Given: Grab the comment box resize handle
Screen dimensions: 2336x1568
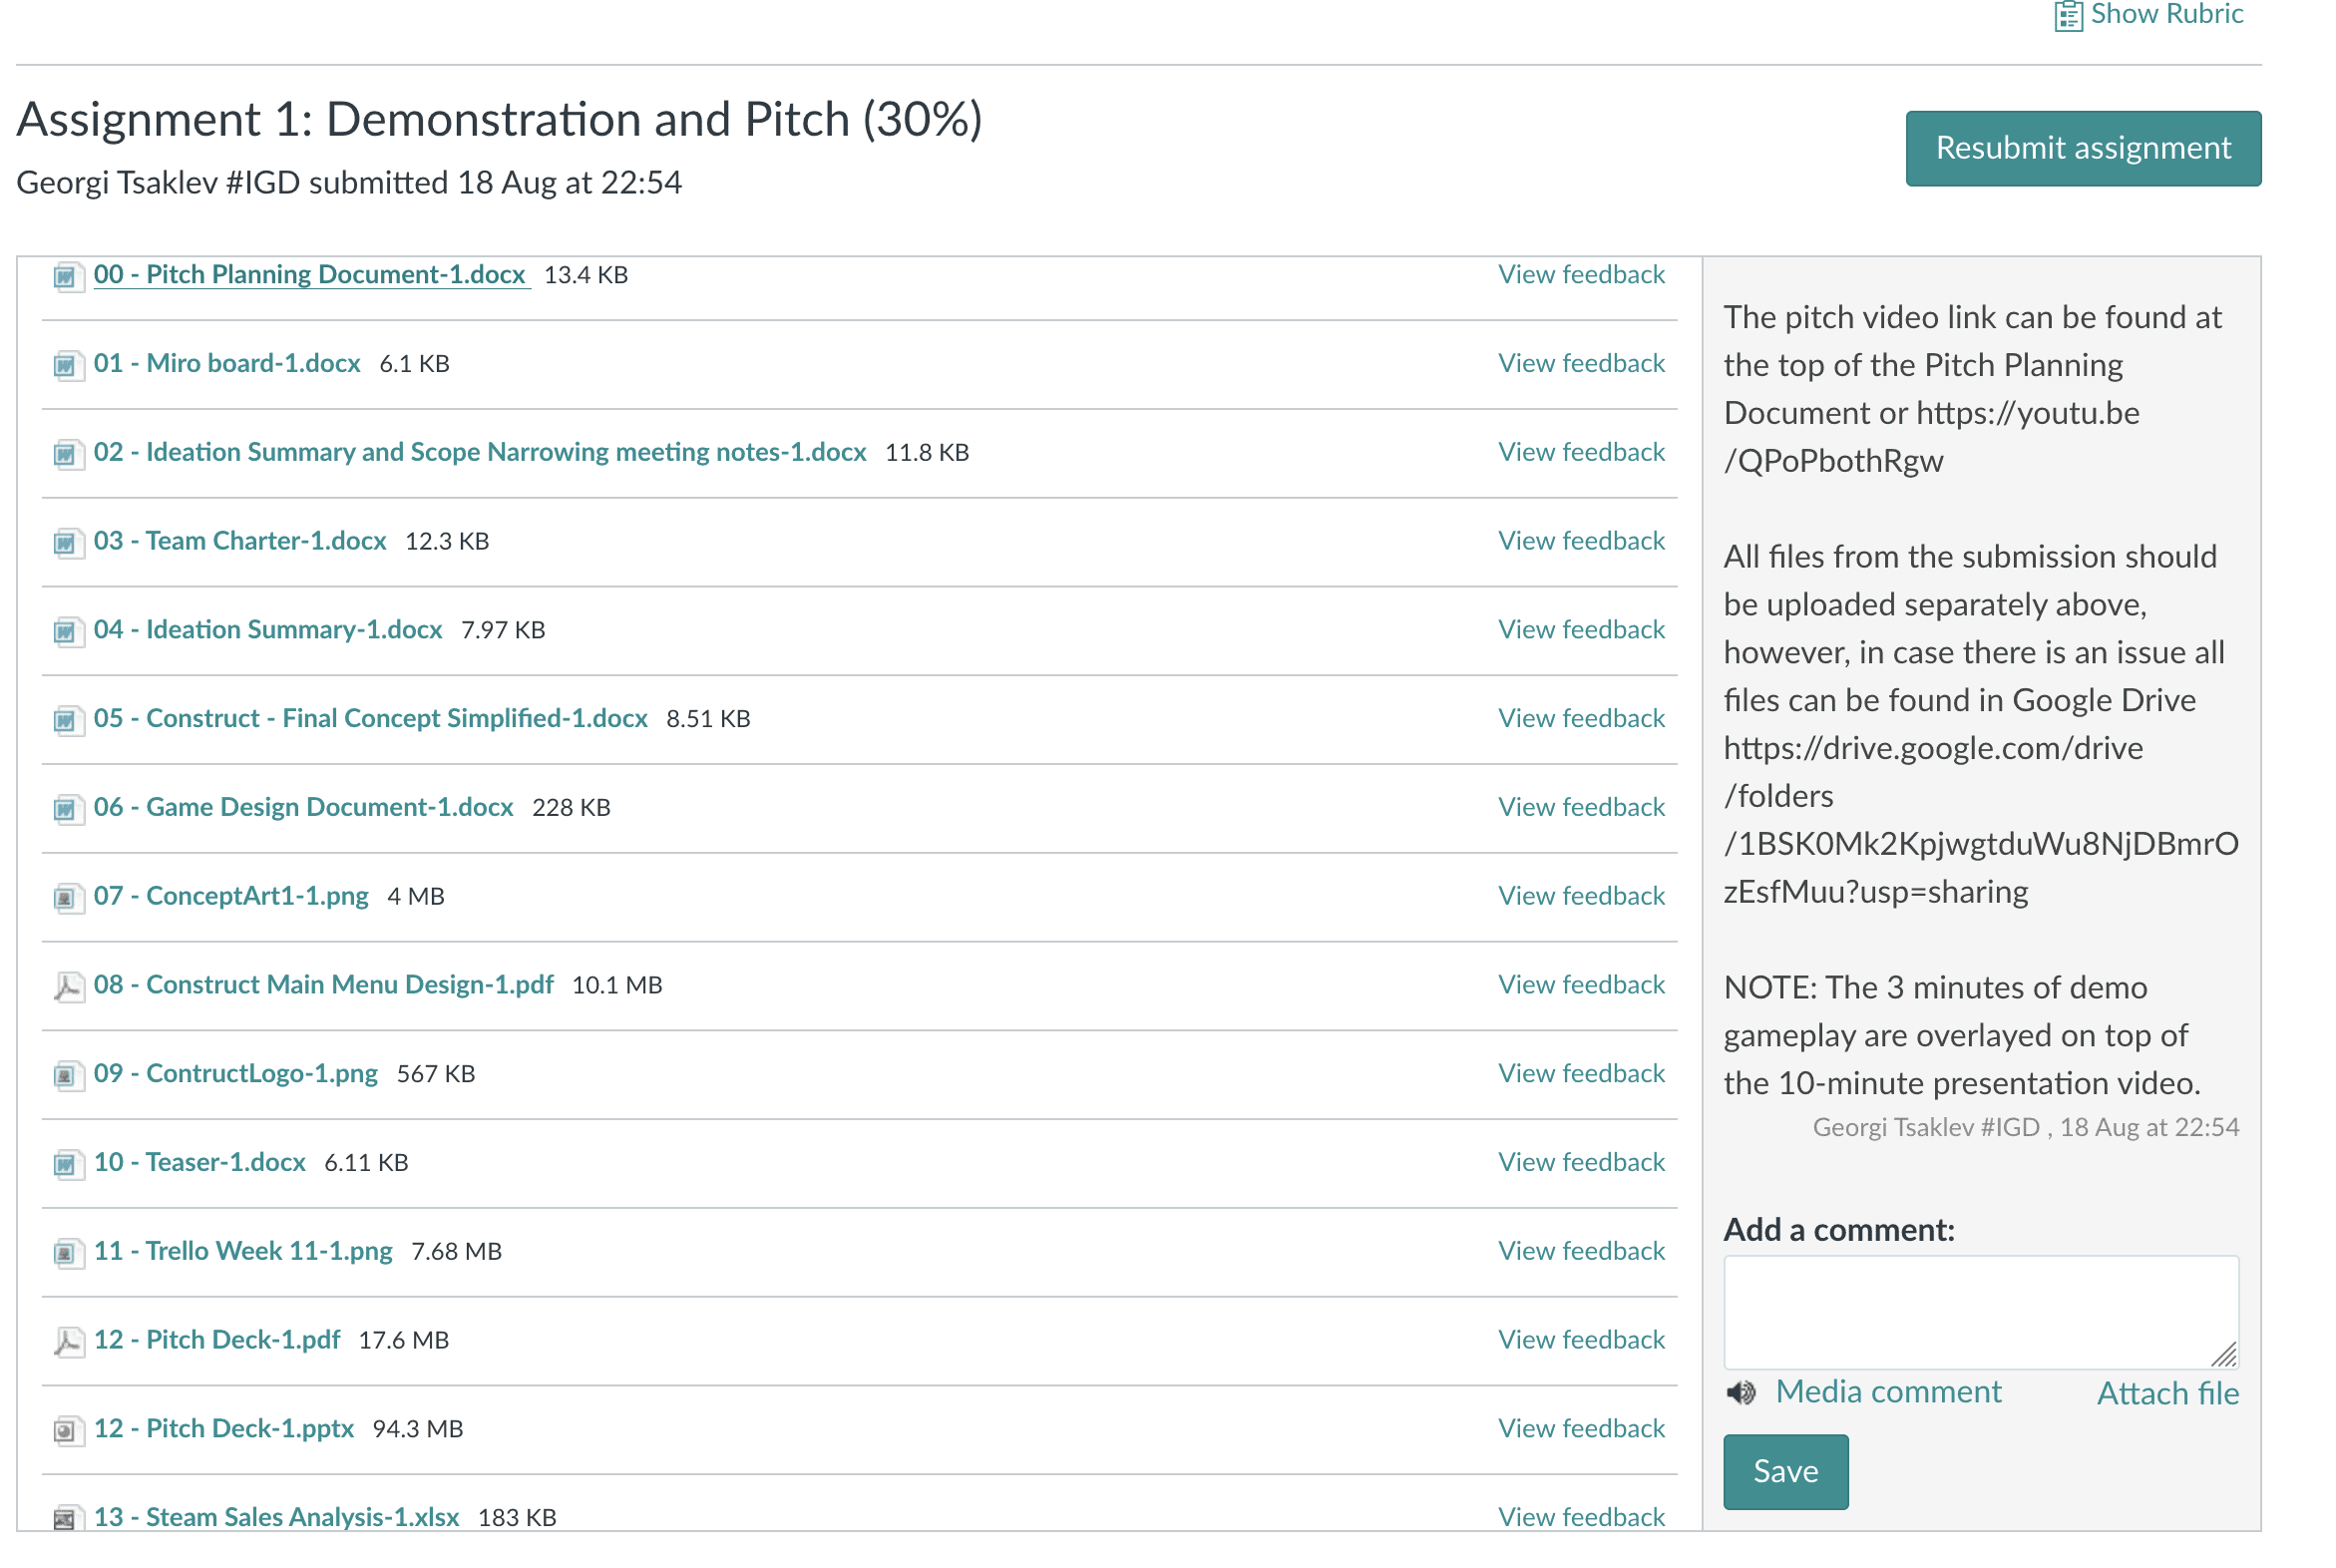Looking at the screenshot, I should (x=2225, y=1356).
